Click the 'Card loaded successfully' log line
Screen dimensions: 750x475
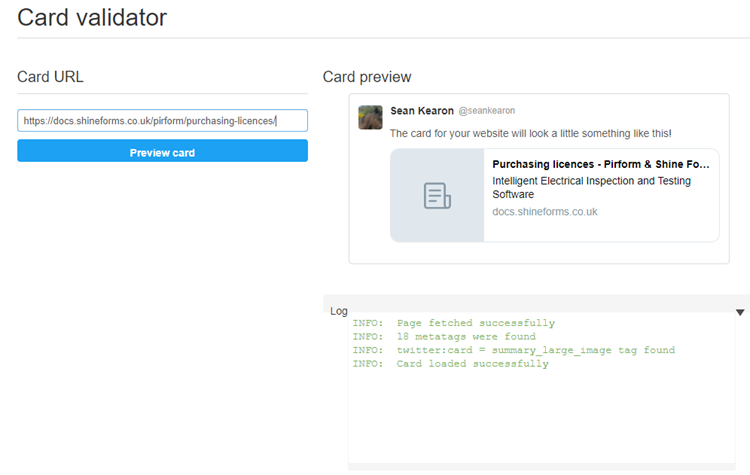tap(450, 364)
